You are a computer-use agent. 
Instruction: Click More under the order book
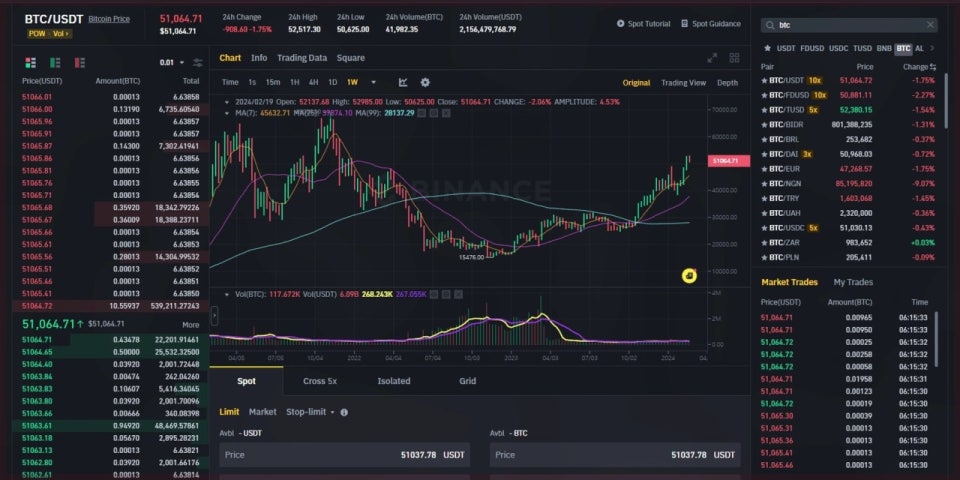(190, 324)
